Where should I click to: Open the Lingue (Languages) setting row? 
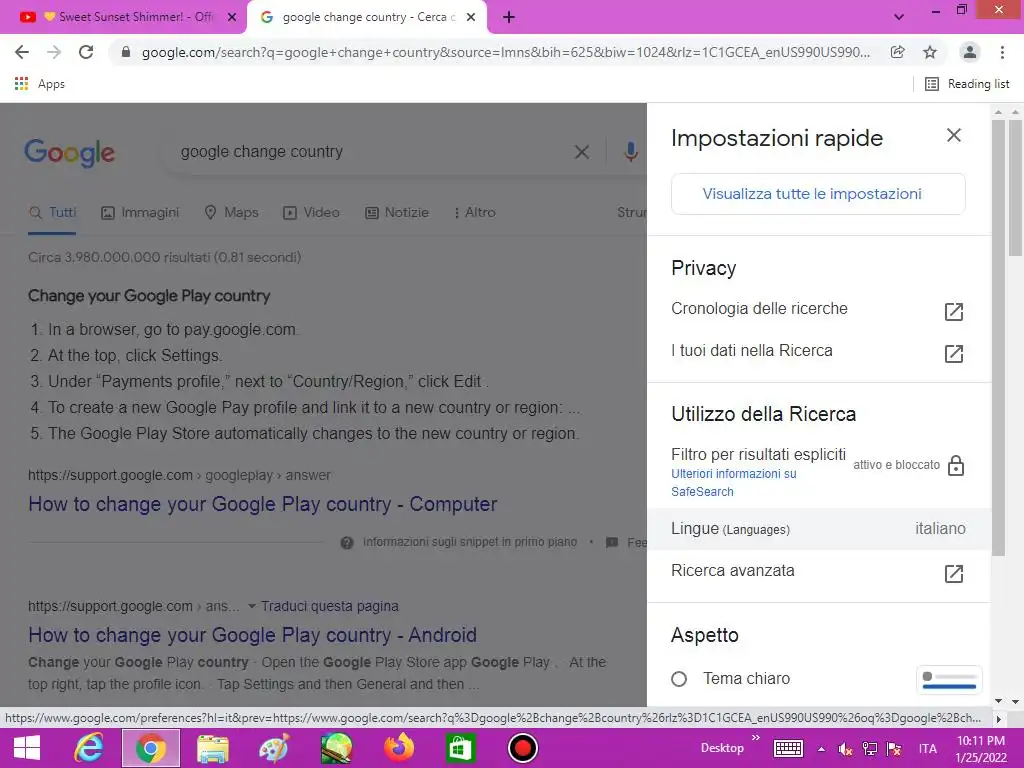pos(818,529)
